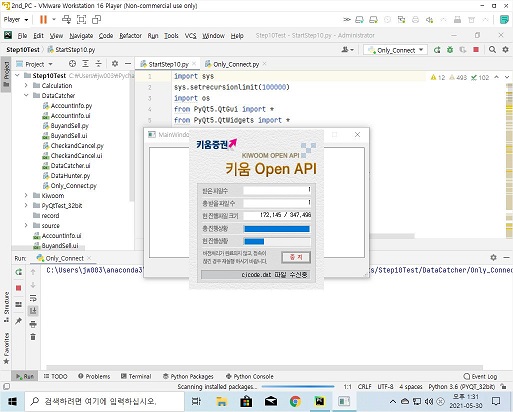Open the Event Log

point(480,376)
